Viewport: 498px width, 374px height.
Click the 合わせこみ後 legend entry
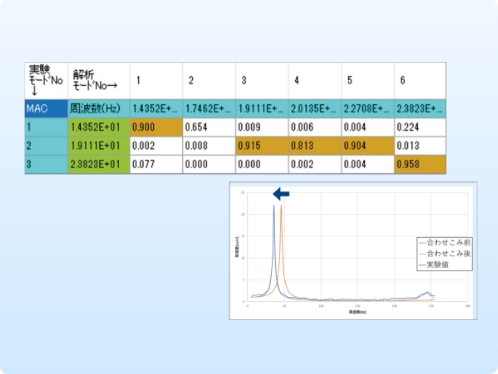point(445,253)
